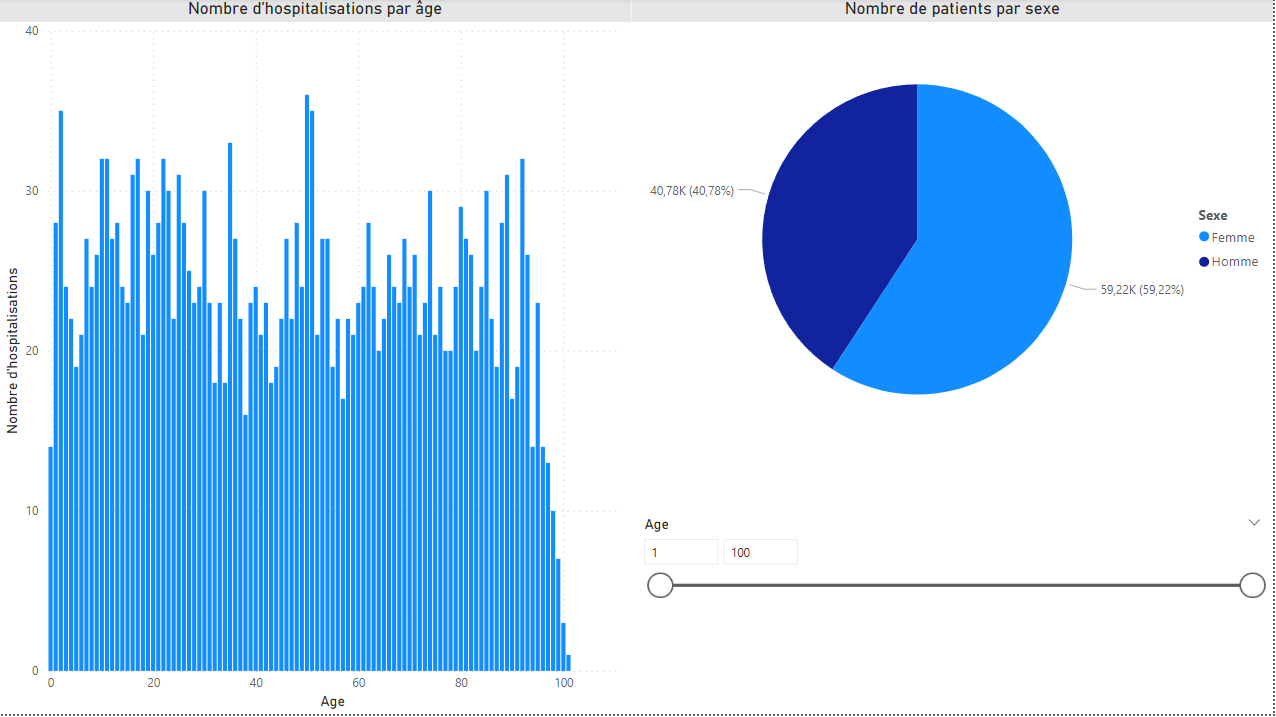Click the "Age" x-axis title under bar chart

coord(332,702)
